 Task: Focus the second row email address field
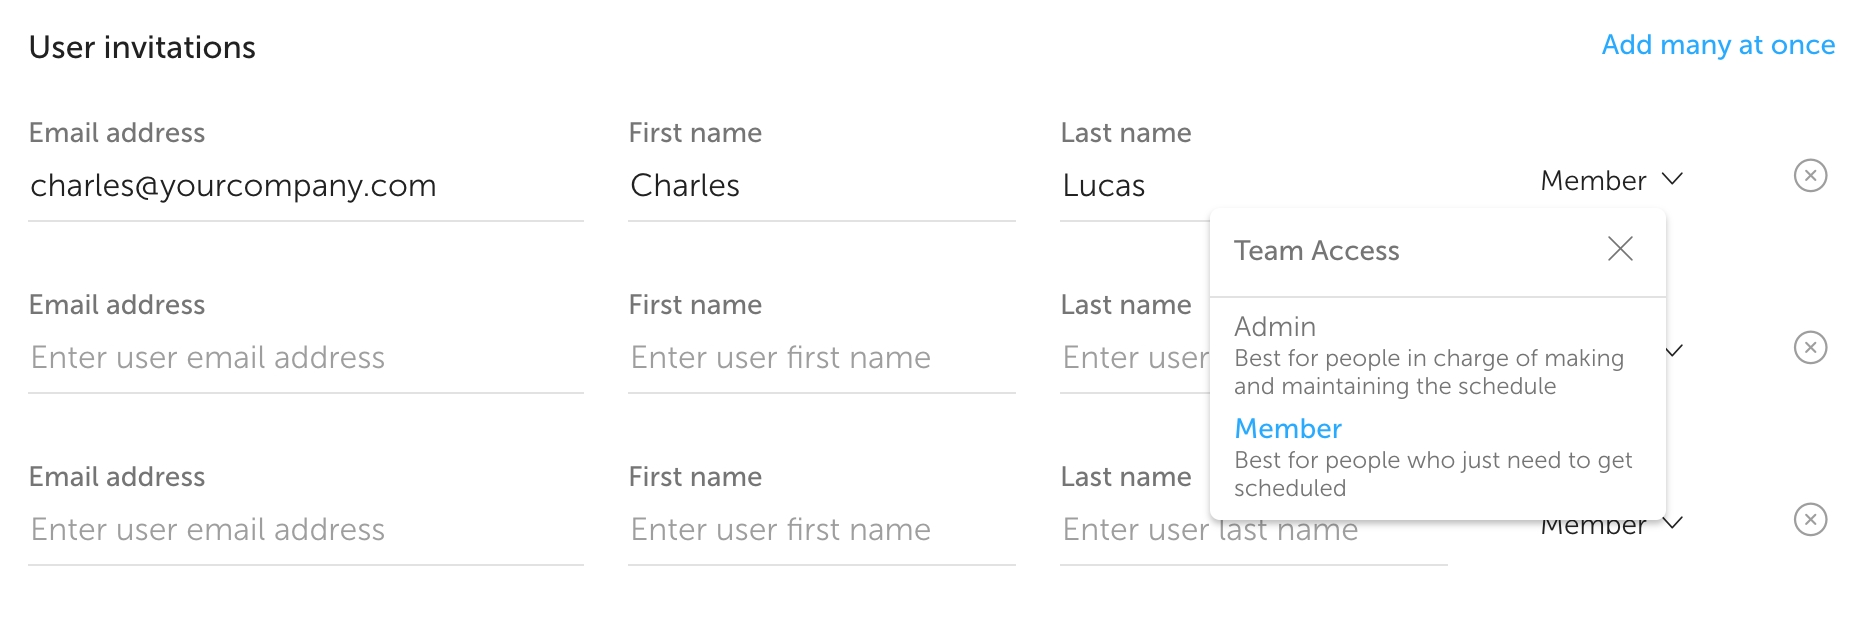(x=305, y=358)
